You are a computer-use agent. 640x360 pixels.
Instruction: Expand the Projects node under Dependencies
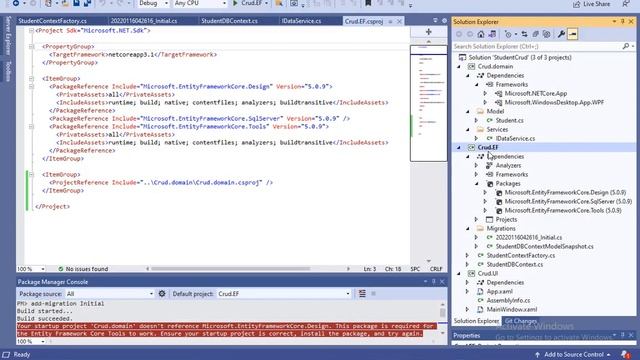(476, 220)
